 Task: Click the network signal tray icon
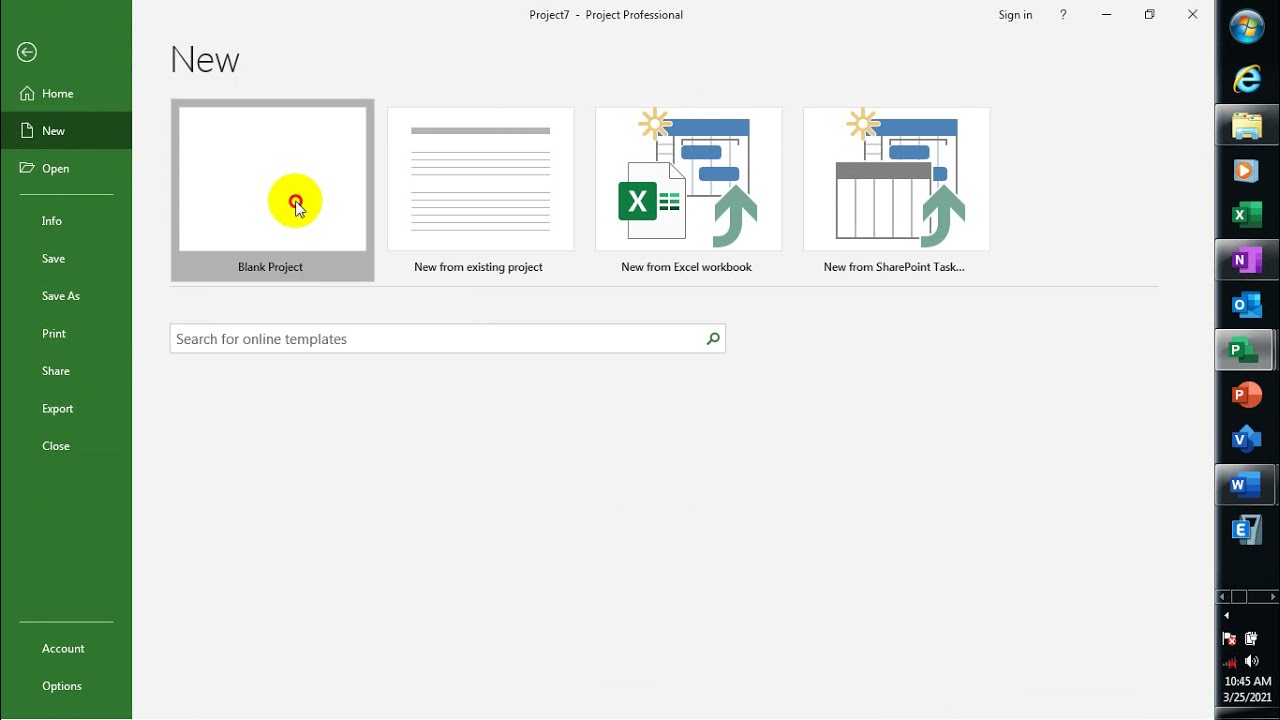click(x=1230, y=662)
